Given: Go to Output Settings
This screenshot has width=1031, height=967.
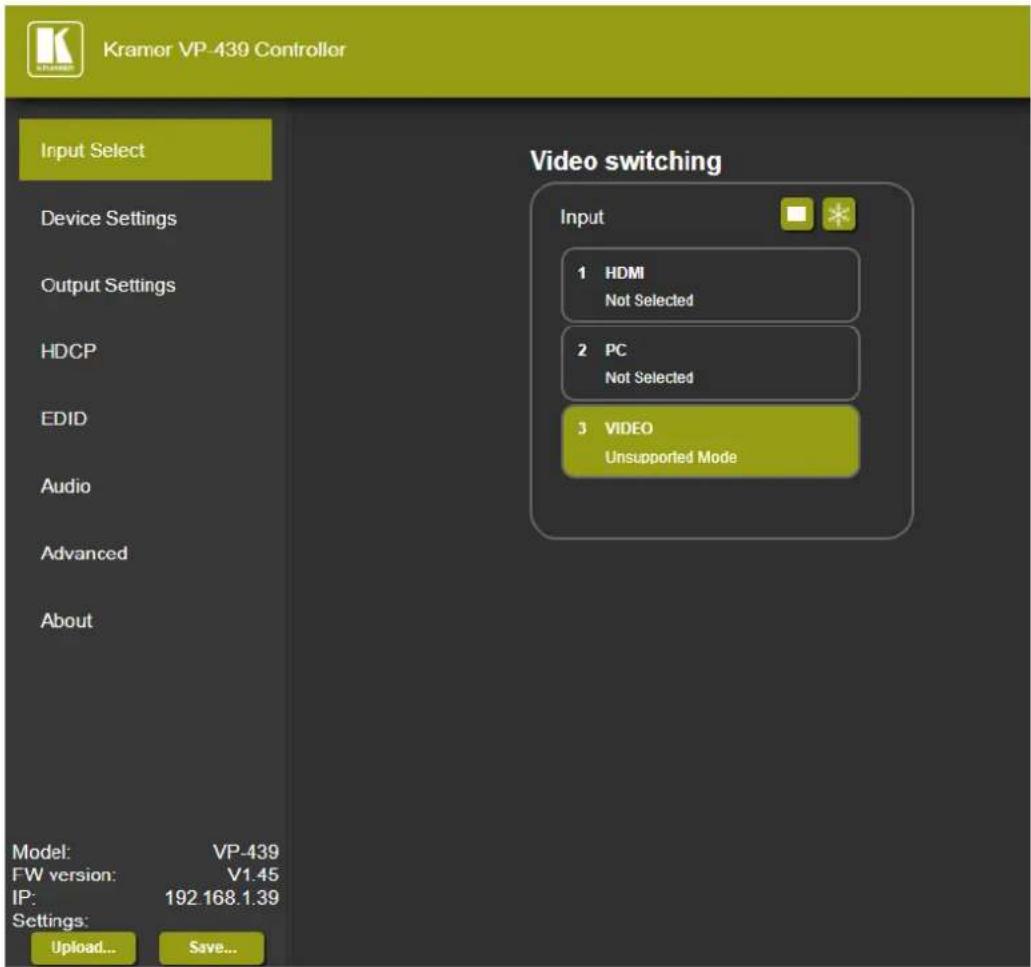Looking at the screenshot, I should pos(108,285).
